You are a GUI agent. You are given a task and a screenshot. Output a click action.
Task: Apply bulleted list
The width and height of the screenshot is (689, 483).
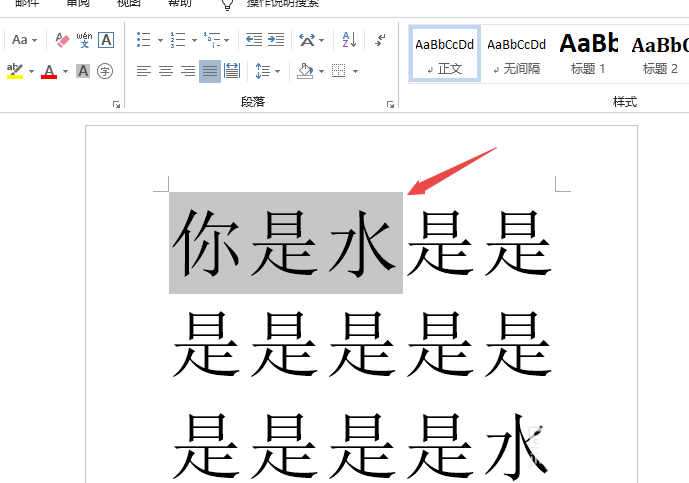(144, 40)
